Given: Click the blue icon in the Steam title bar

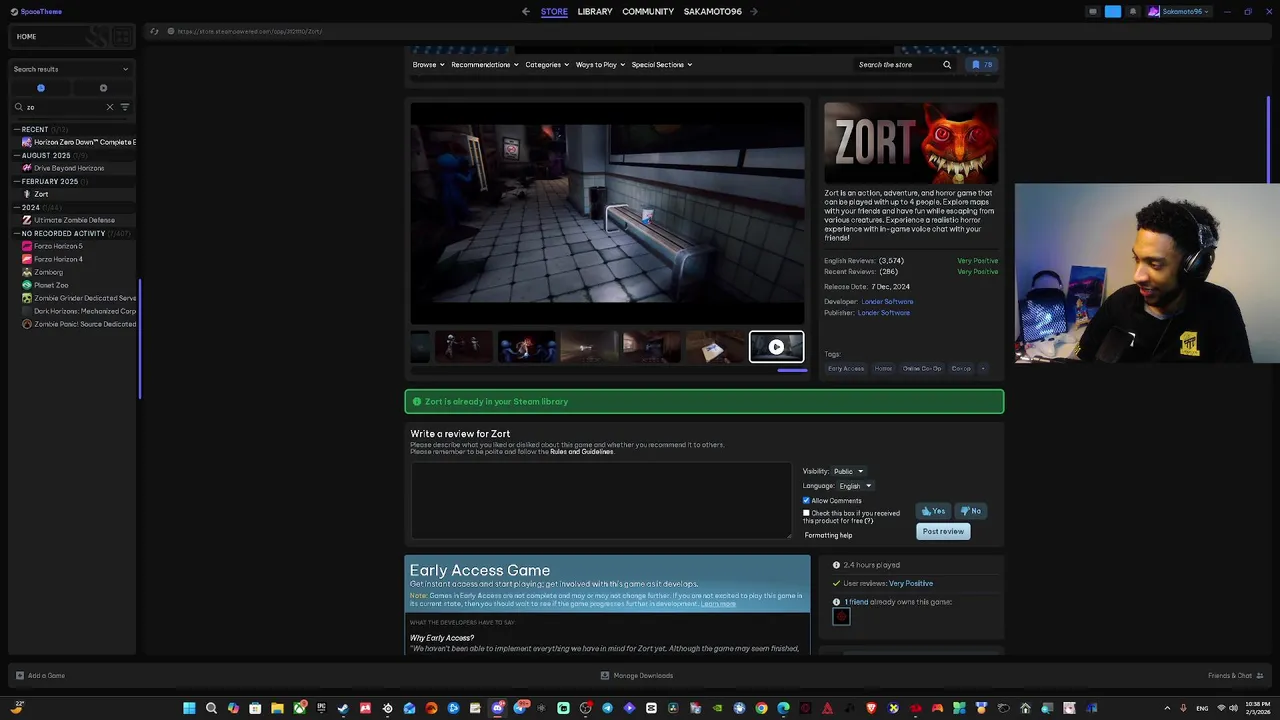Looking at the screenshot, I should 1113,12.
